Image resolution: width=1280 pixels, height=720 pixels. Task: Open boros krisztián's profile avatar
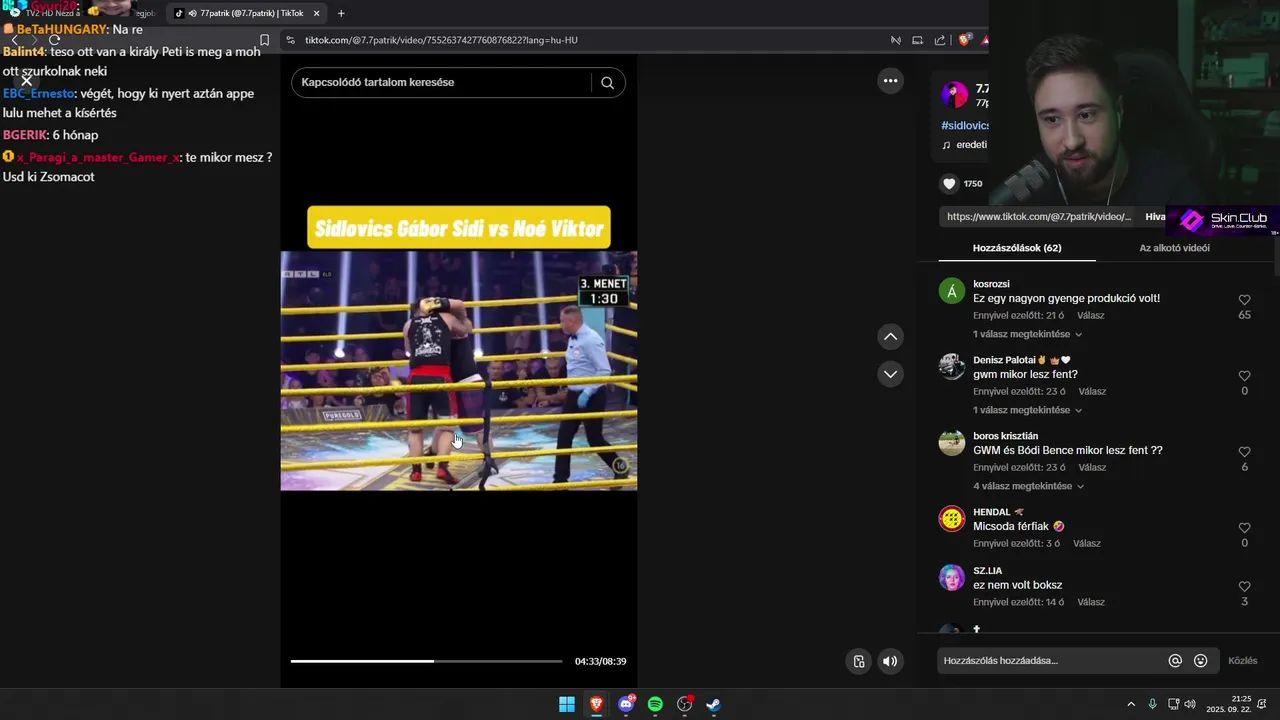coord(952,443)
